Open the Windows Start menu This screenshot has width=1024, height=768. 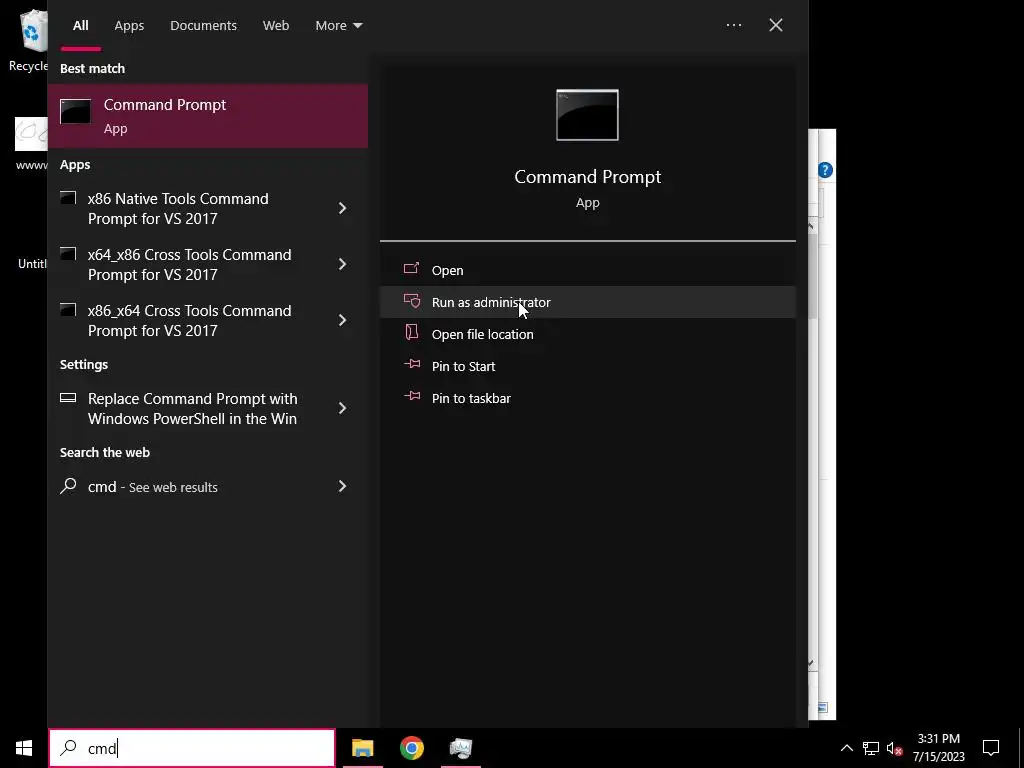(24, 748)
